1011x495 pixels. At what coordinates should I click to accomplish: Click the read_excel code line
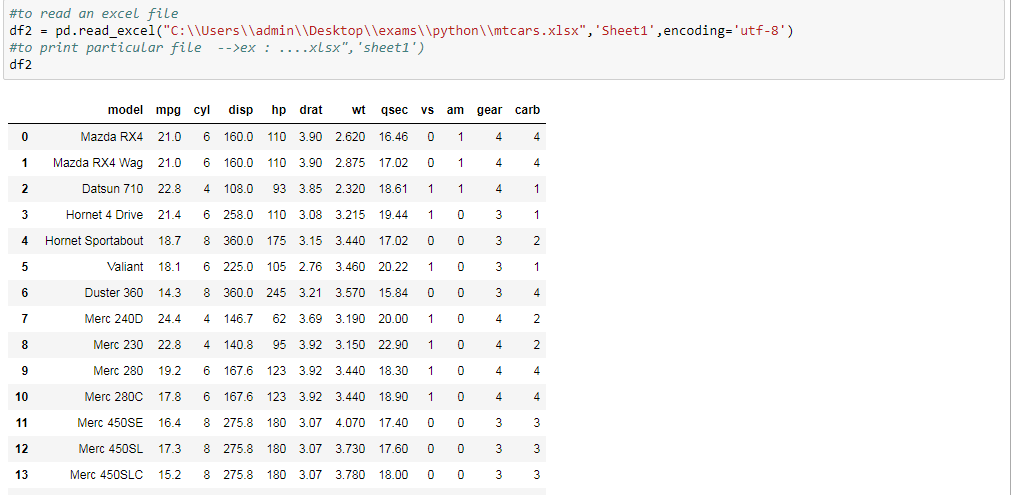[401, 30]
